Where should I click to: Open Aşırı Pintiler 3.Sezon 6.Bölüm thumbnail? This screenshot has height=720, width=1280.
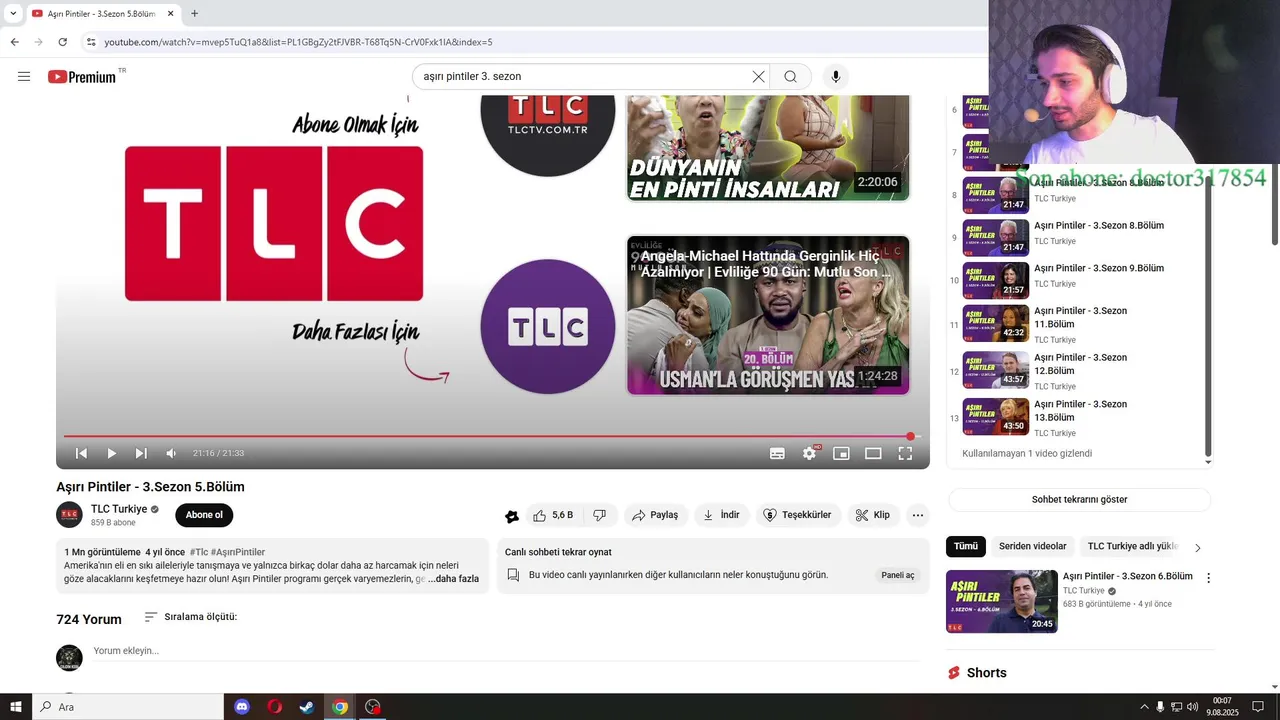point(1002,601)
